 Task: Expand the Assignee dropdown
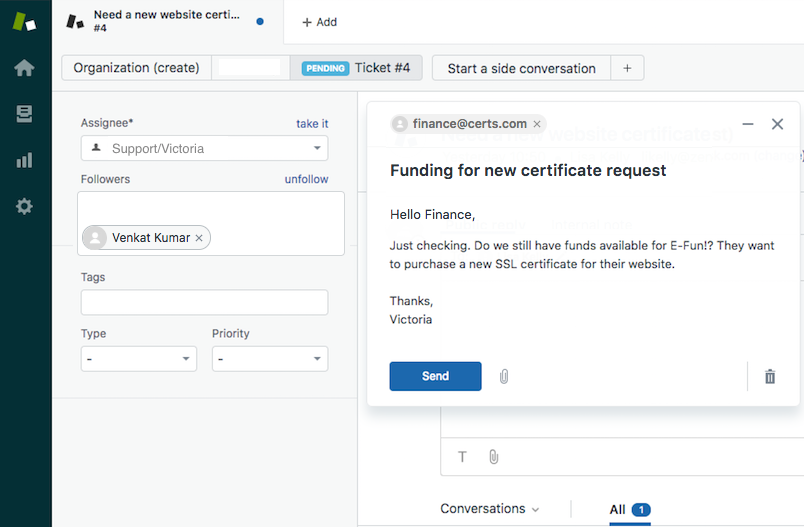pyautogui.click(x=204, y=148)
